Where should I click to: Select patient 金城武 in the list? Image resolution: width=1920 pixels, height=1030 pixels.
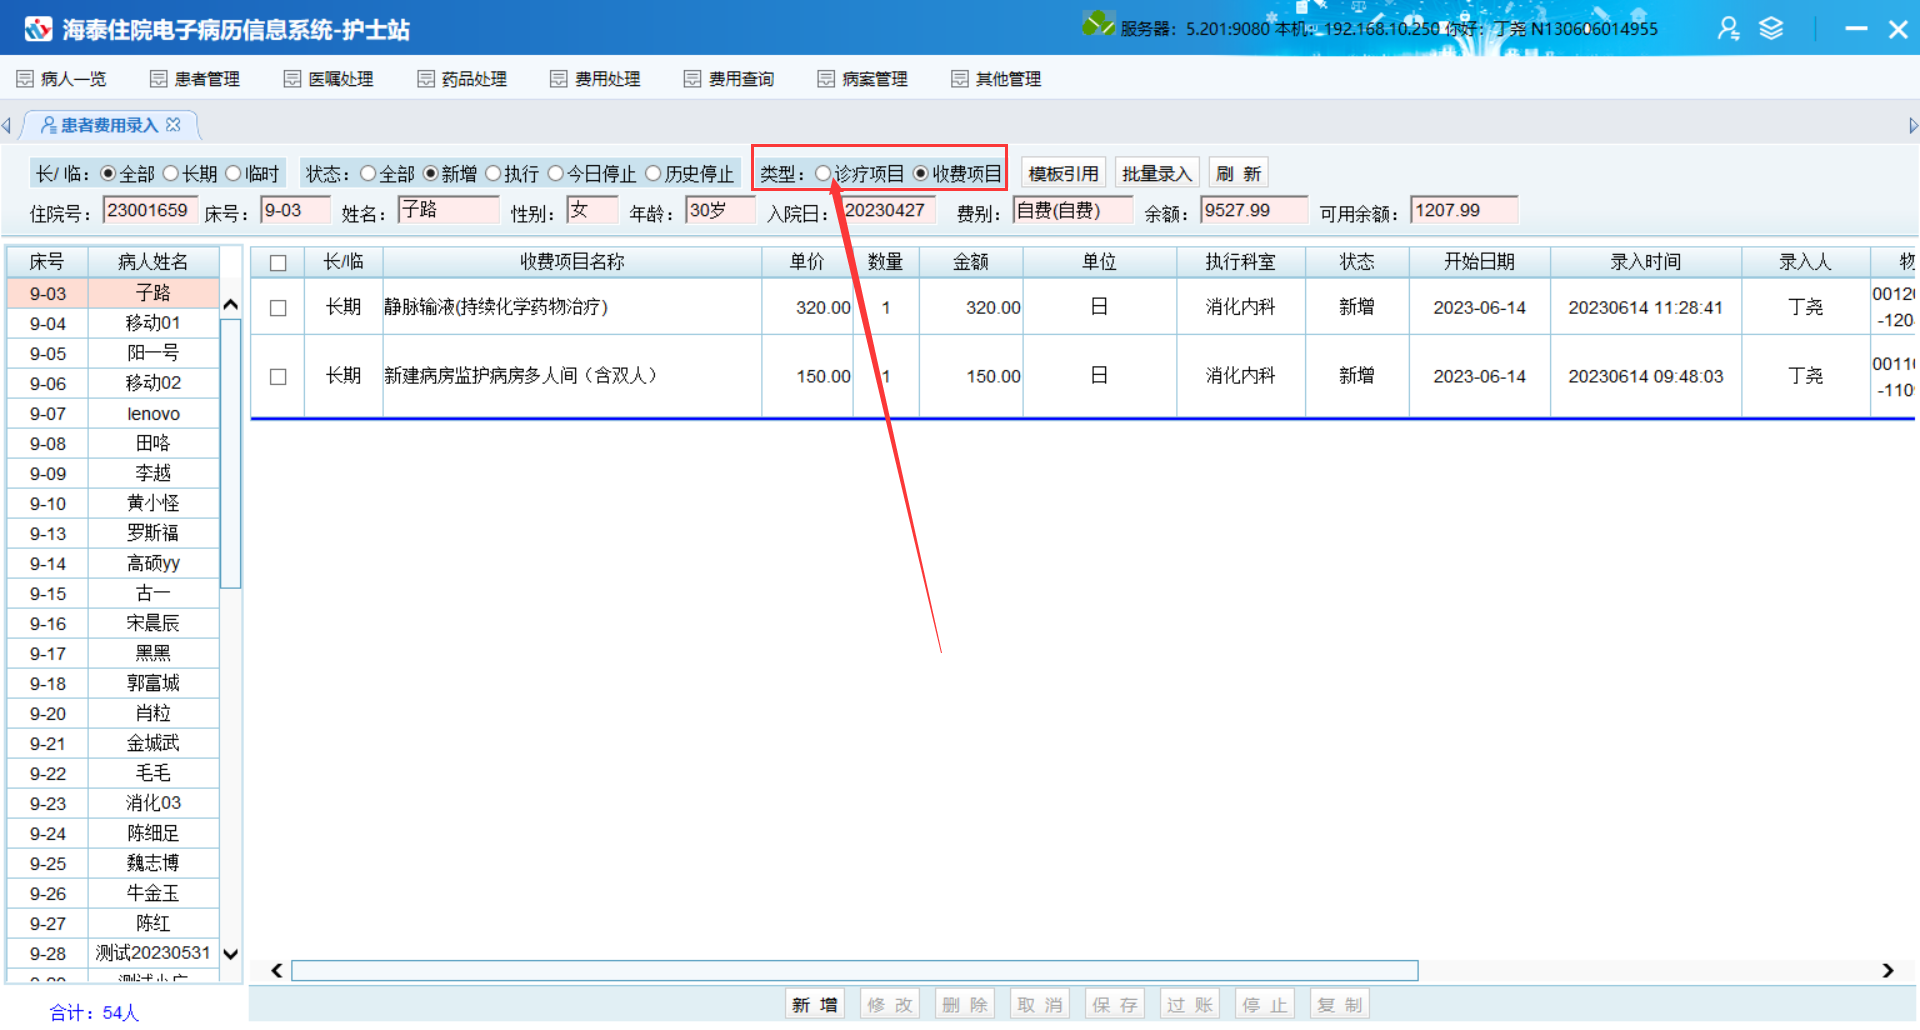tap(113, 743)
